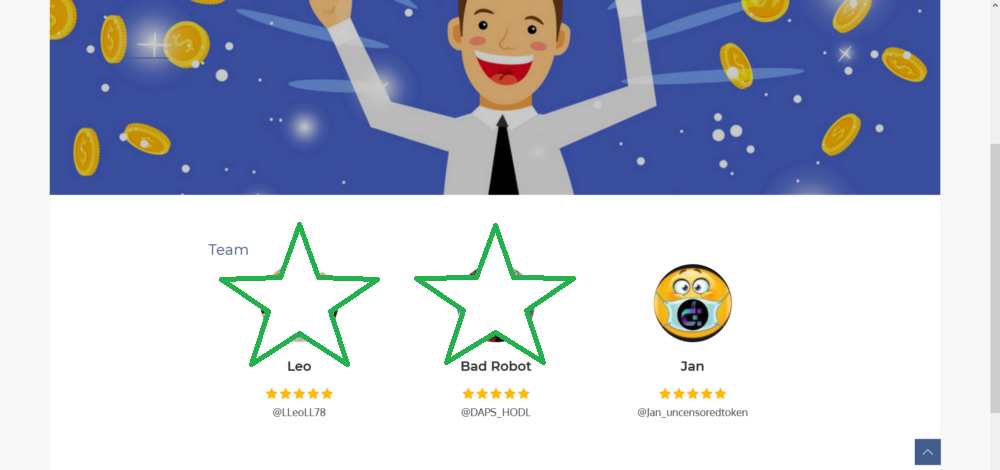Click the Leo team member name
This screenshot has width=1000, height=470.
[299, 366]
